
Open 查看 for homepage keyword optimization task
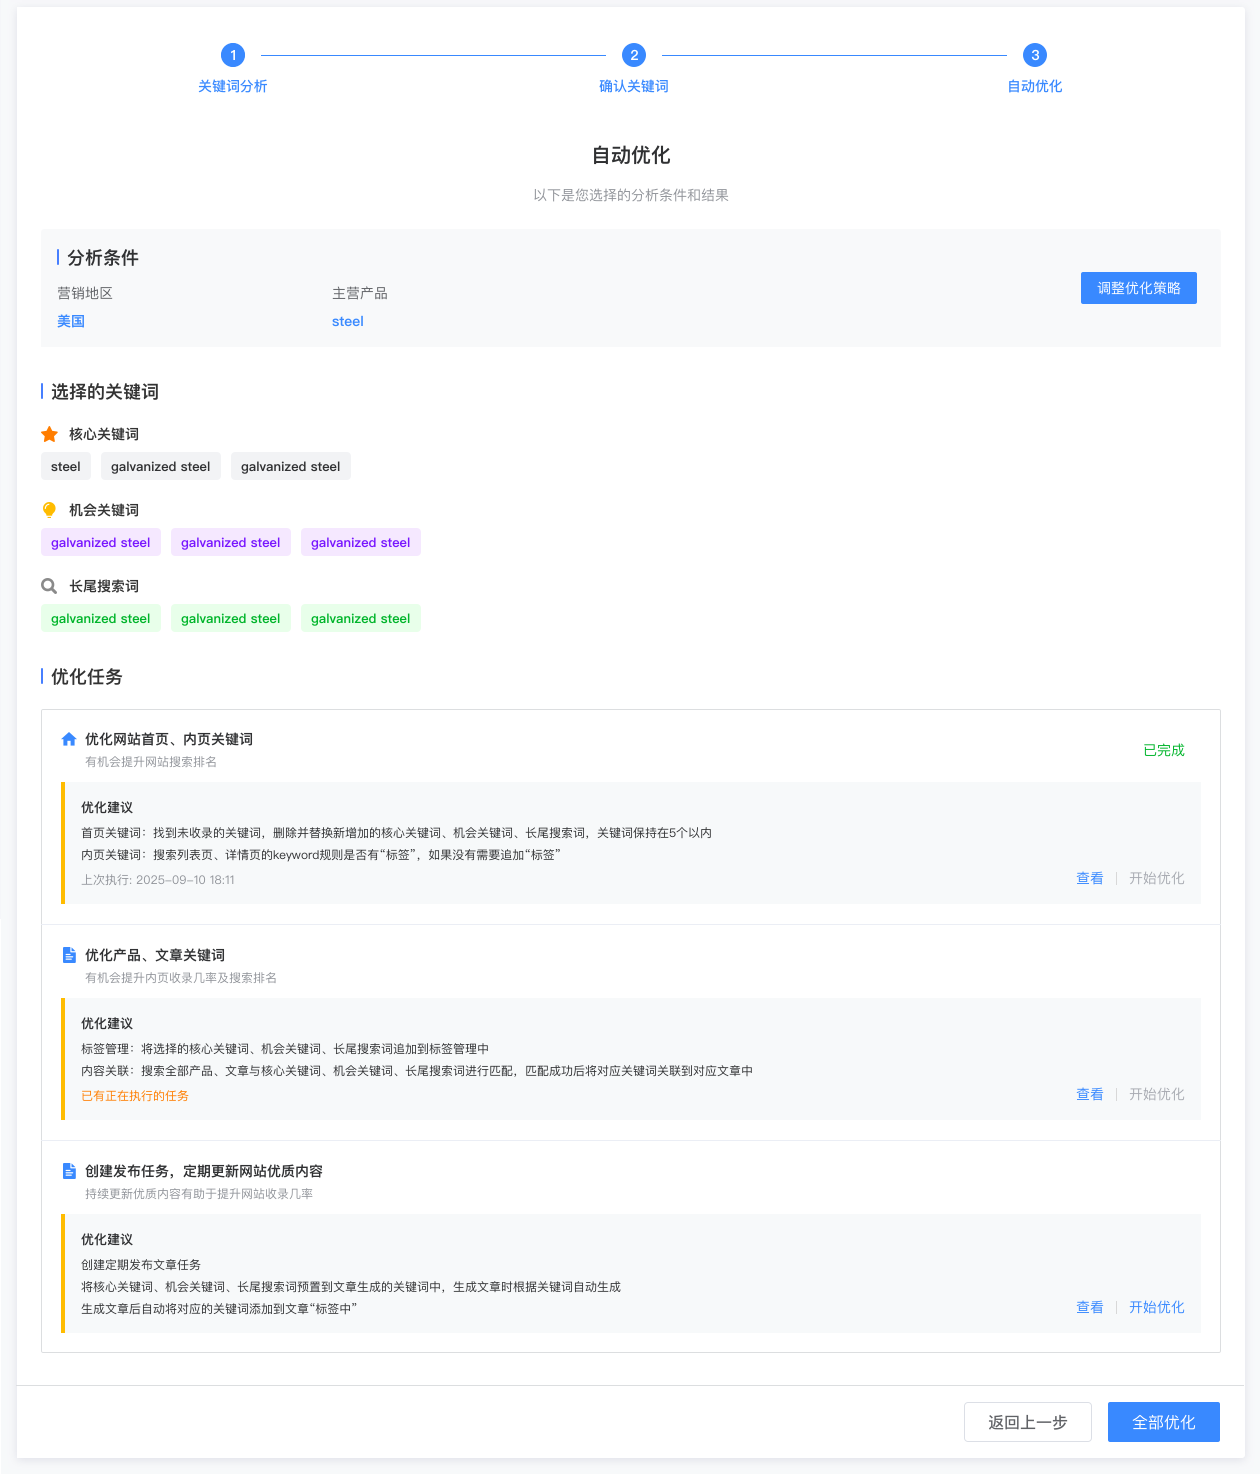pos(1089,878)
